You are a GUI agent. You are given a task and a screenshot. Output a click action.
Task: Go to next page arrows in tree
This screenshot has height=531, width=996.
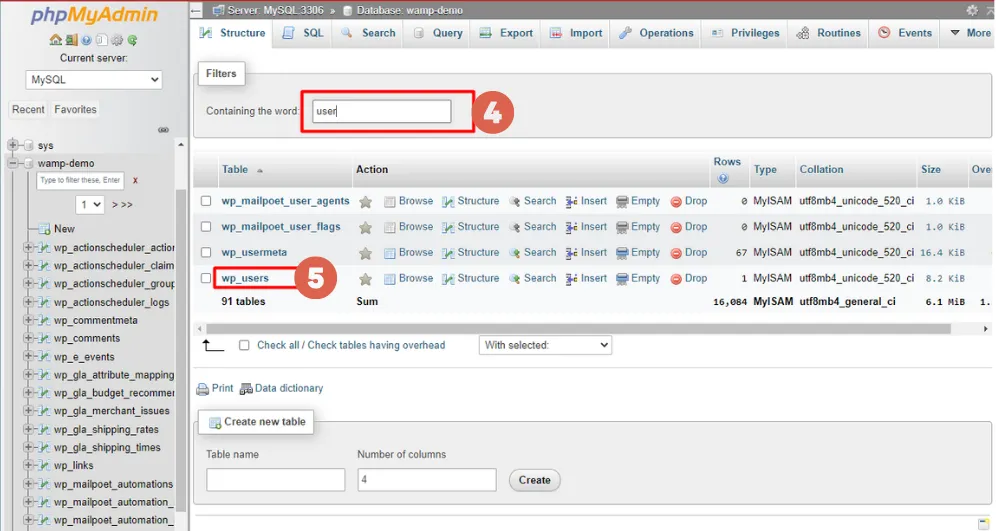(x=122, y=205)
